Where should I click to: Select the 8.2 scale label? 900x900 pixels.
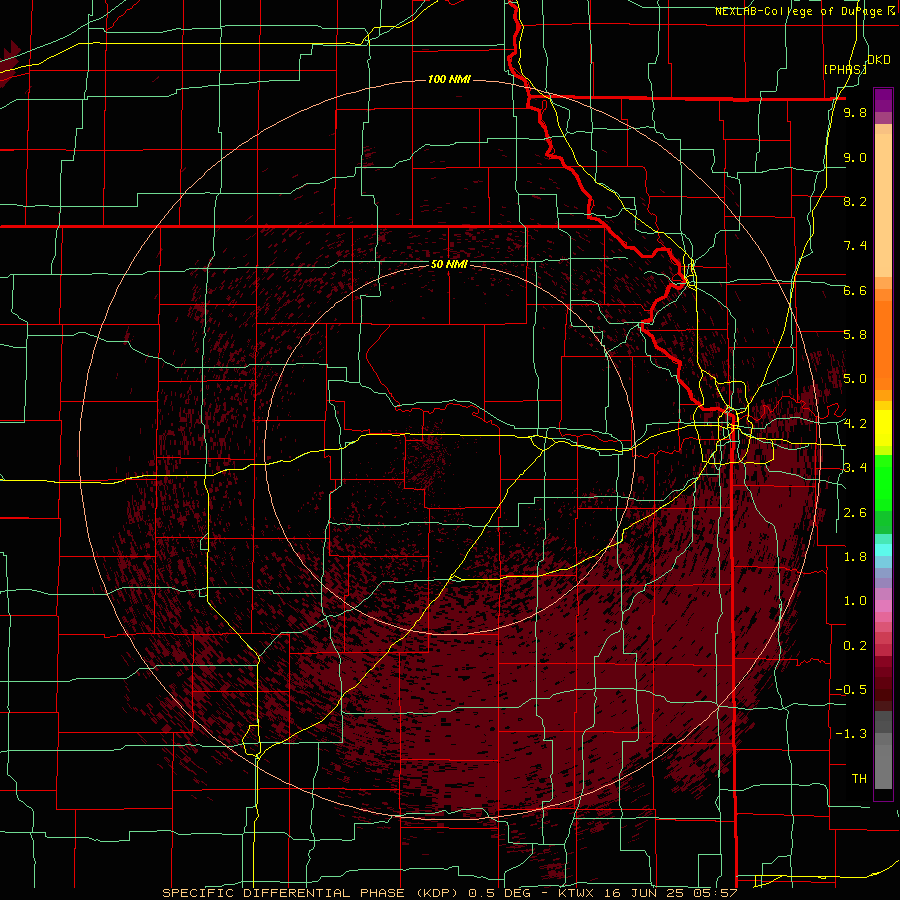pos(855,201)
